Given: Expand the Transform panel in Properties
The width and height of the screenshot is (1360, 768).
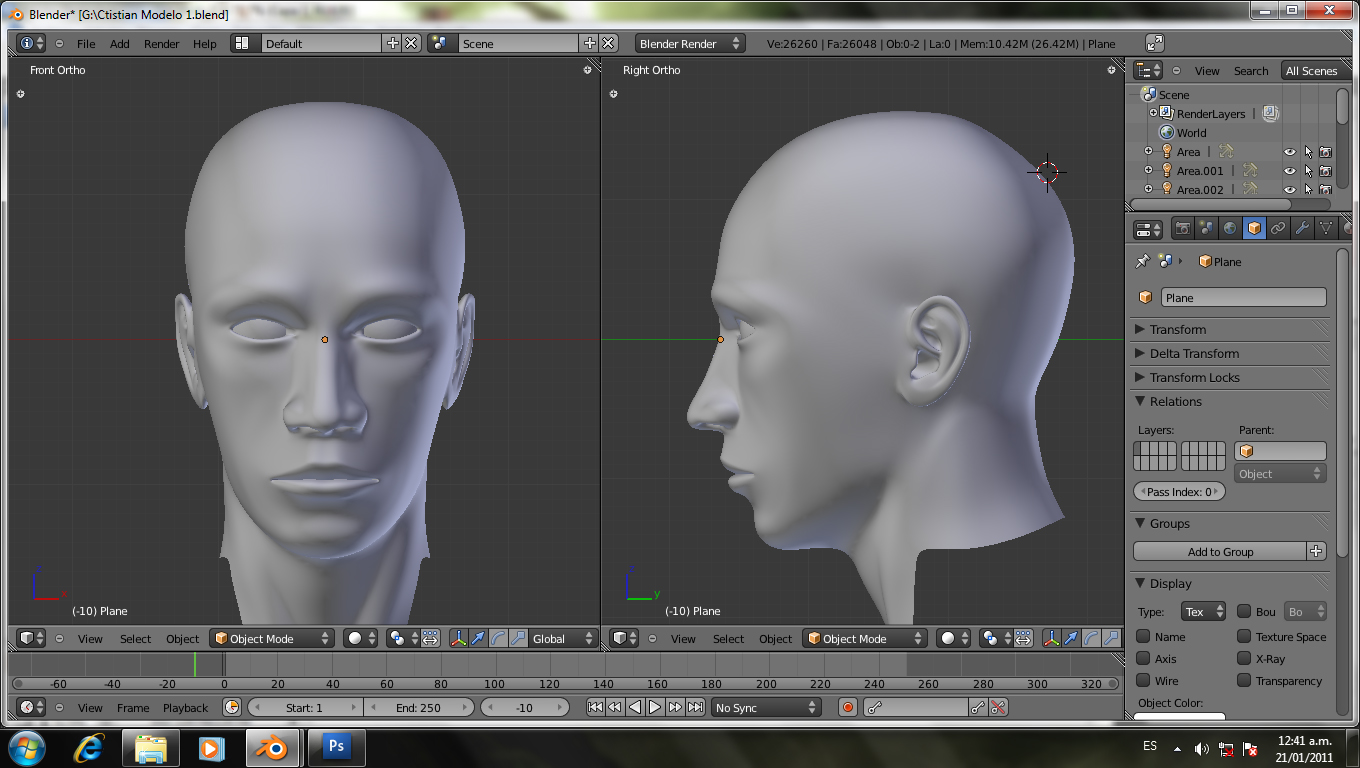Looking at the screenshot, I should coord(1178,330).
